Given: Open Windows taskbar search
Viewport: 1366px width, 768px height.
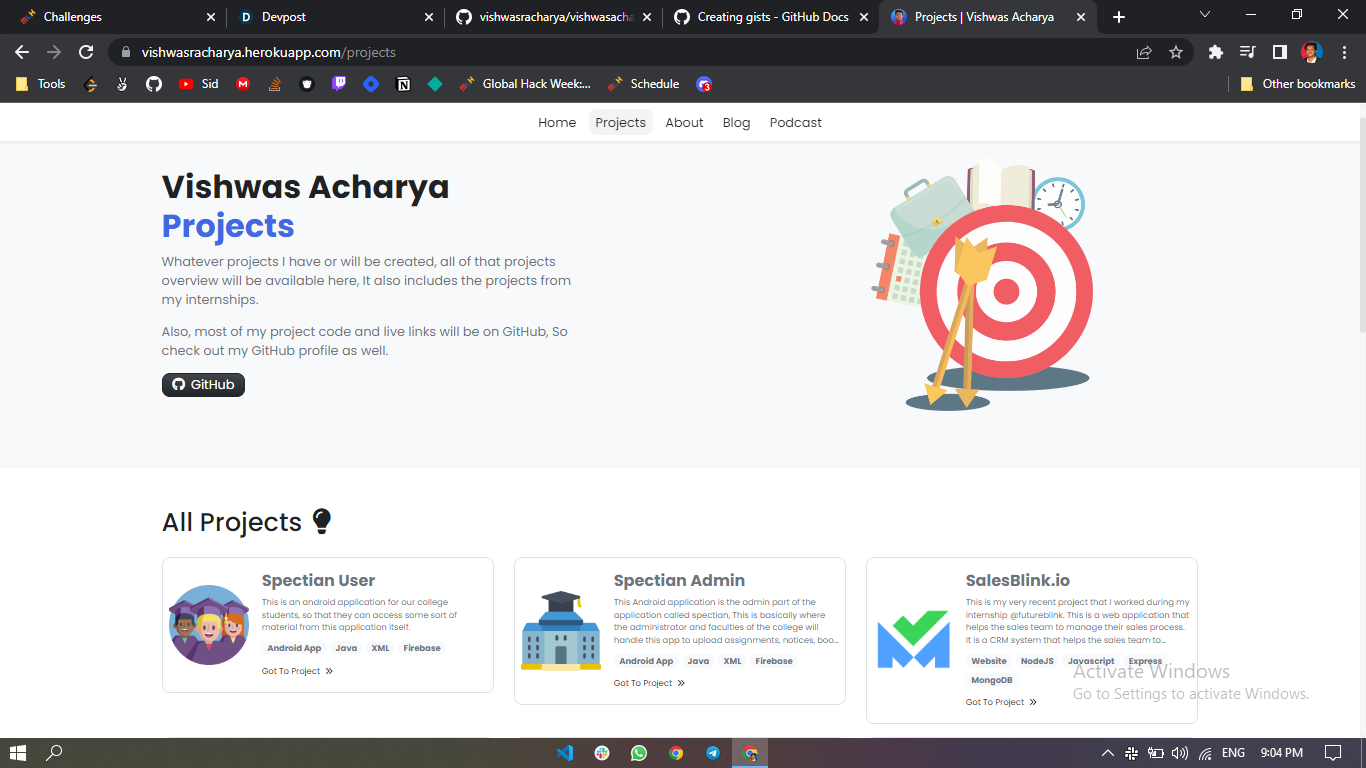Looking at the screenshot, I should click(x=55, y=753).
